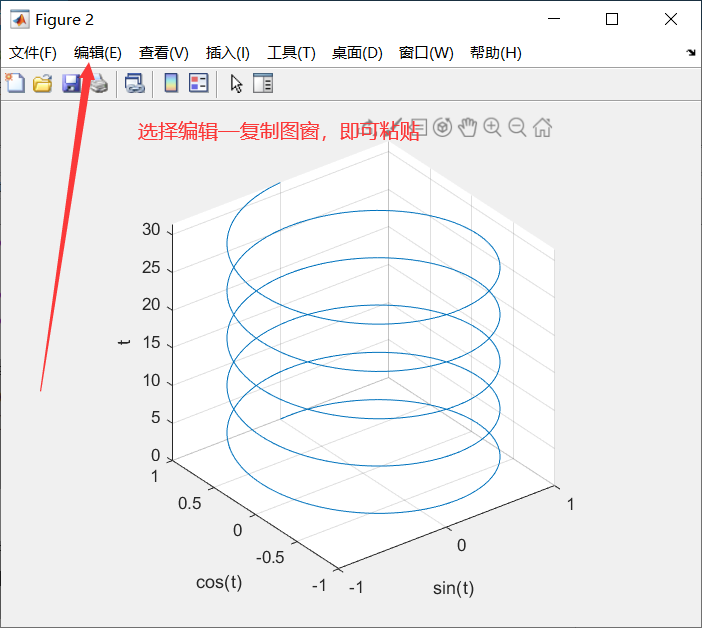Close the Figure 2 window
This screenshot has width=702, height=628.
click(x=671, y=19)
